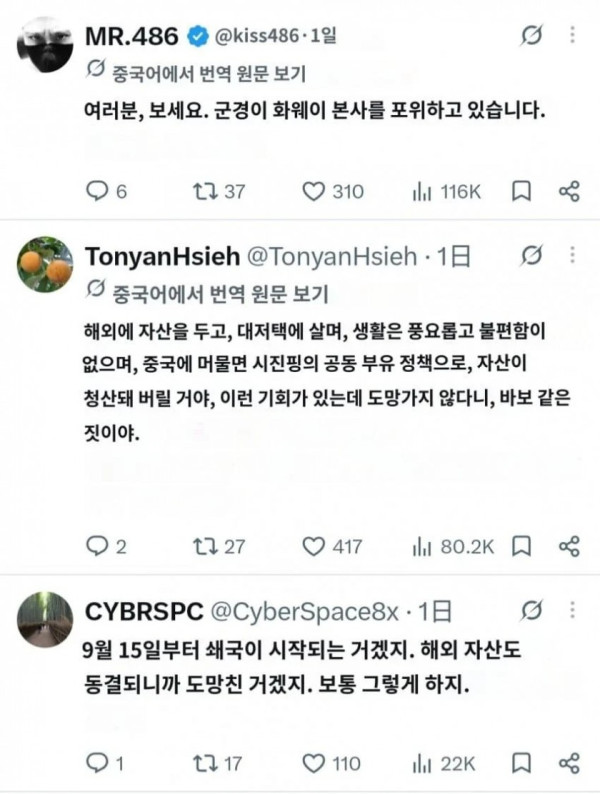Bookmark TonyanHsieh's tweet
The image size is (600, 794).
(521, 546)
